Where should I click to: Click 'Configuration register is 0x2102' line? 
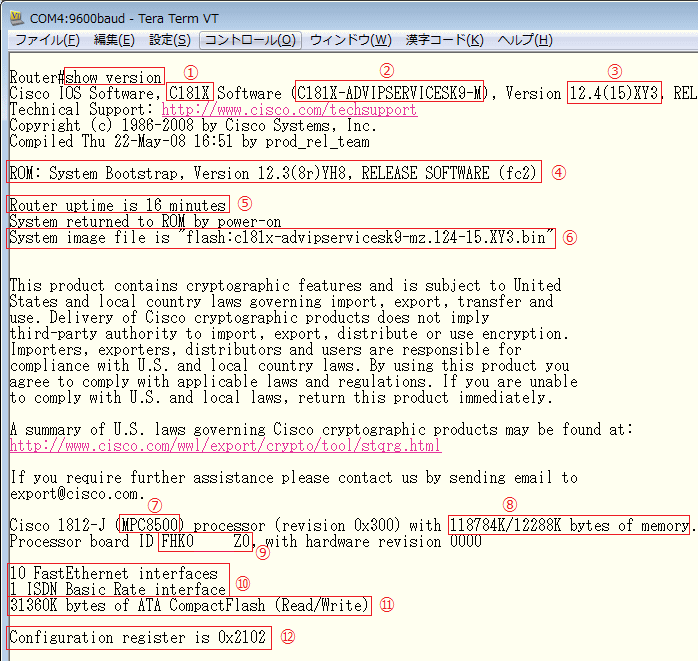(138, 637)
